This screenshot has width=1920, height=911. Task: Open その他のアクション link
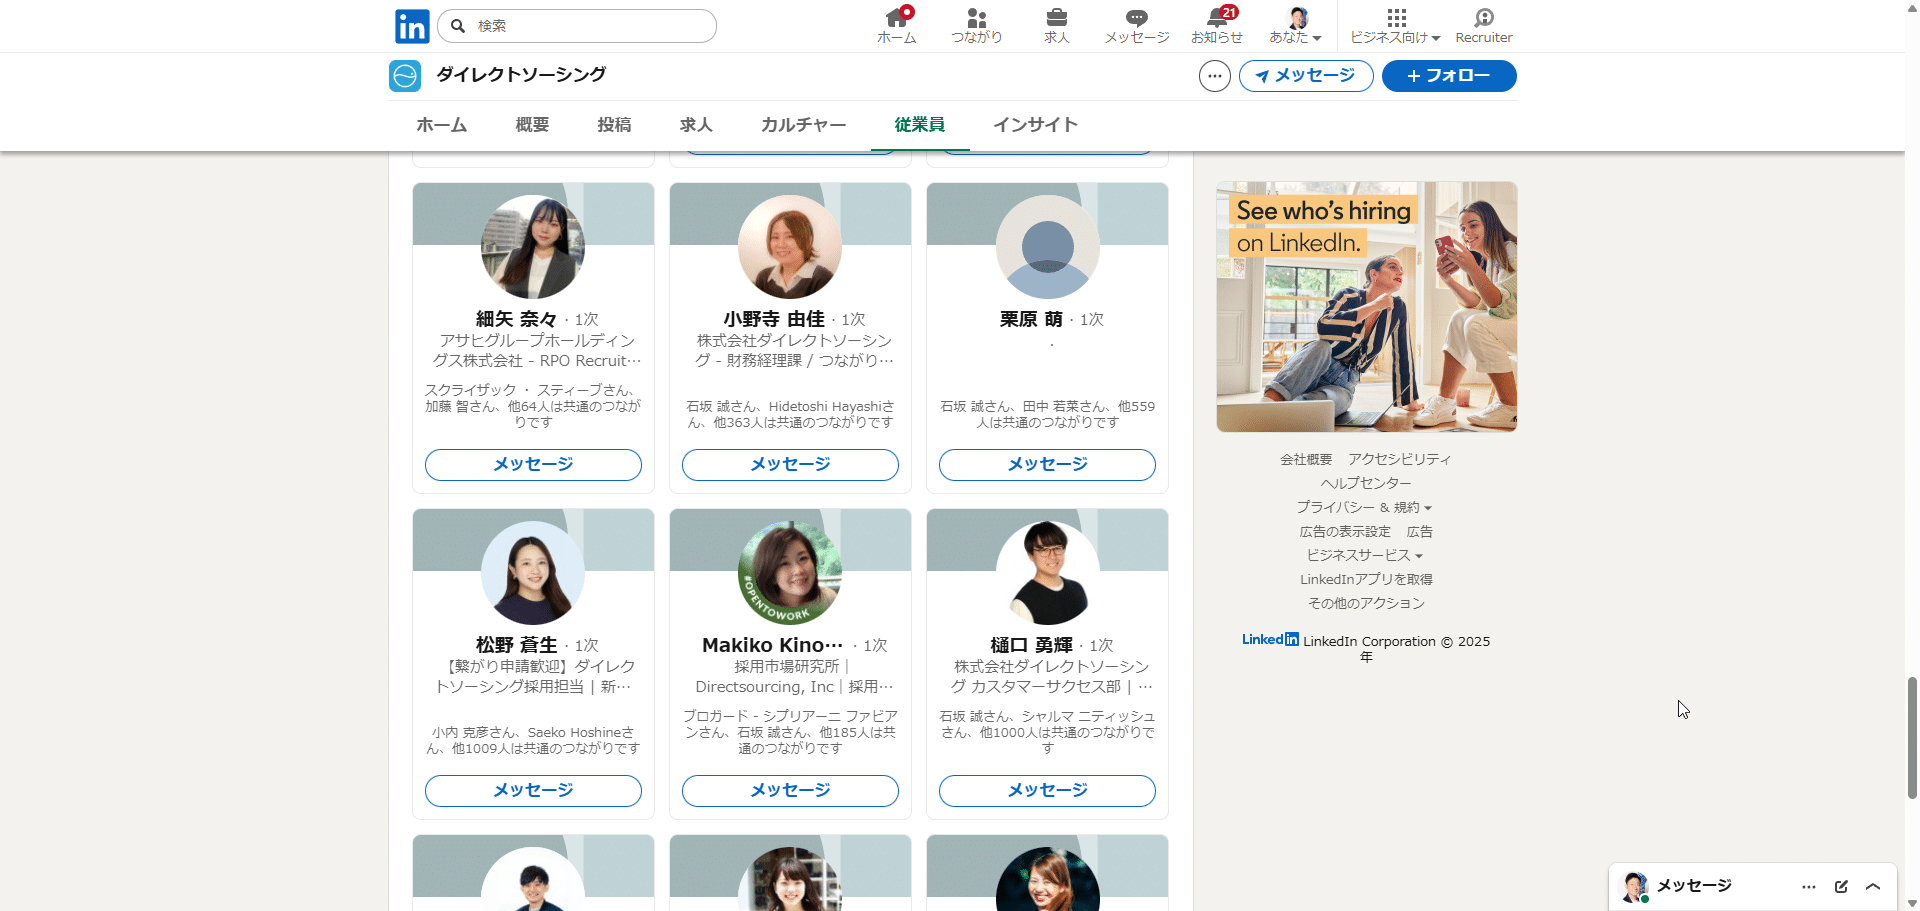(1366, 603)
